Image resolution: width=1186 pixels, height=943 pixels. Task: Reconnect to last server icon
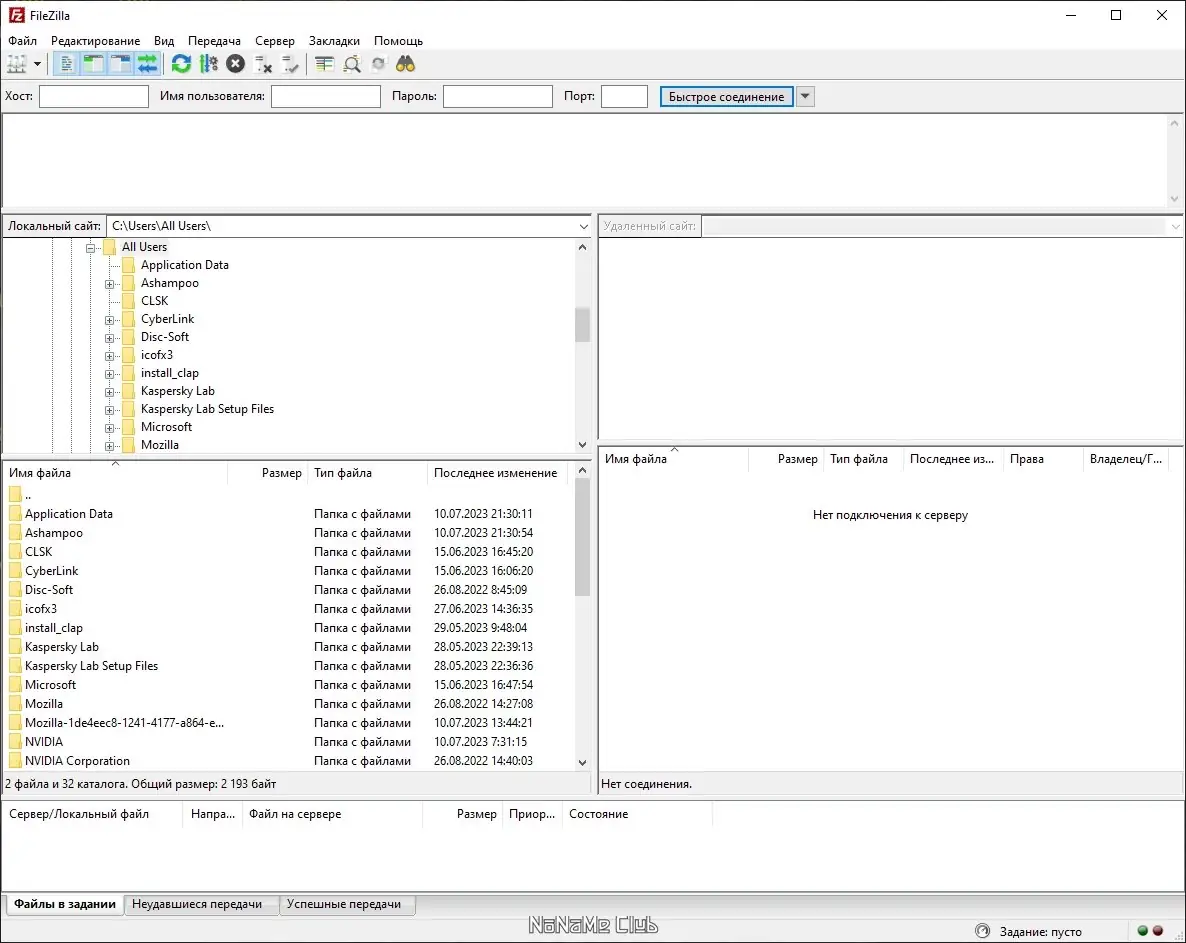coord(290,64)
